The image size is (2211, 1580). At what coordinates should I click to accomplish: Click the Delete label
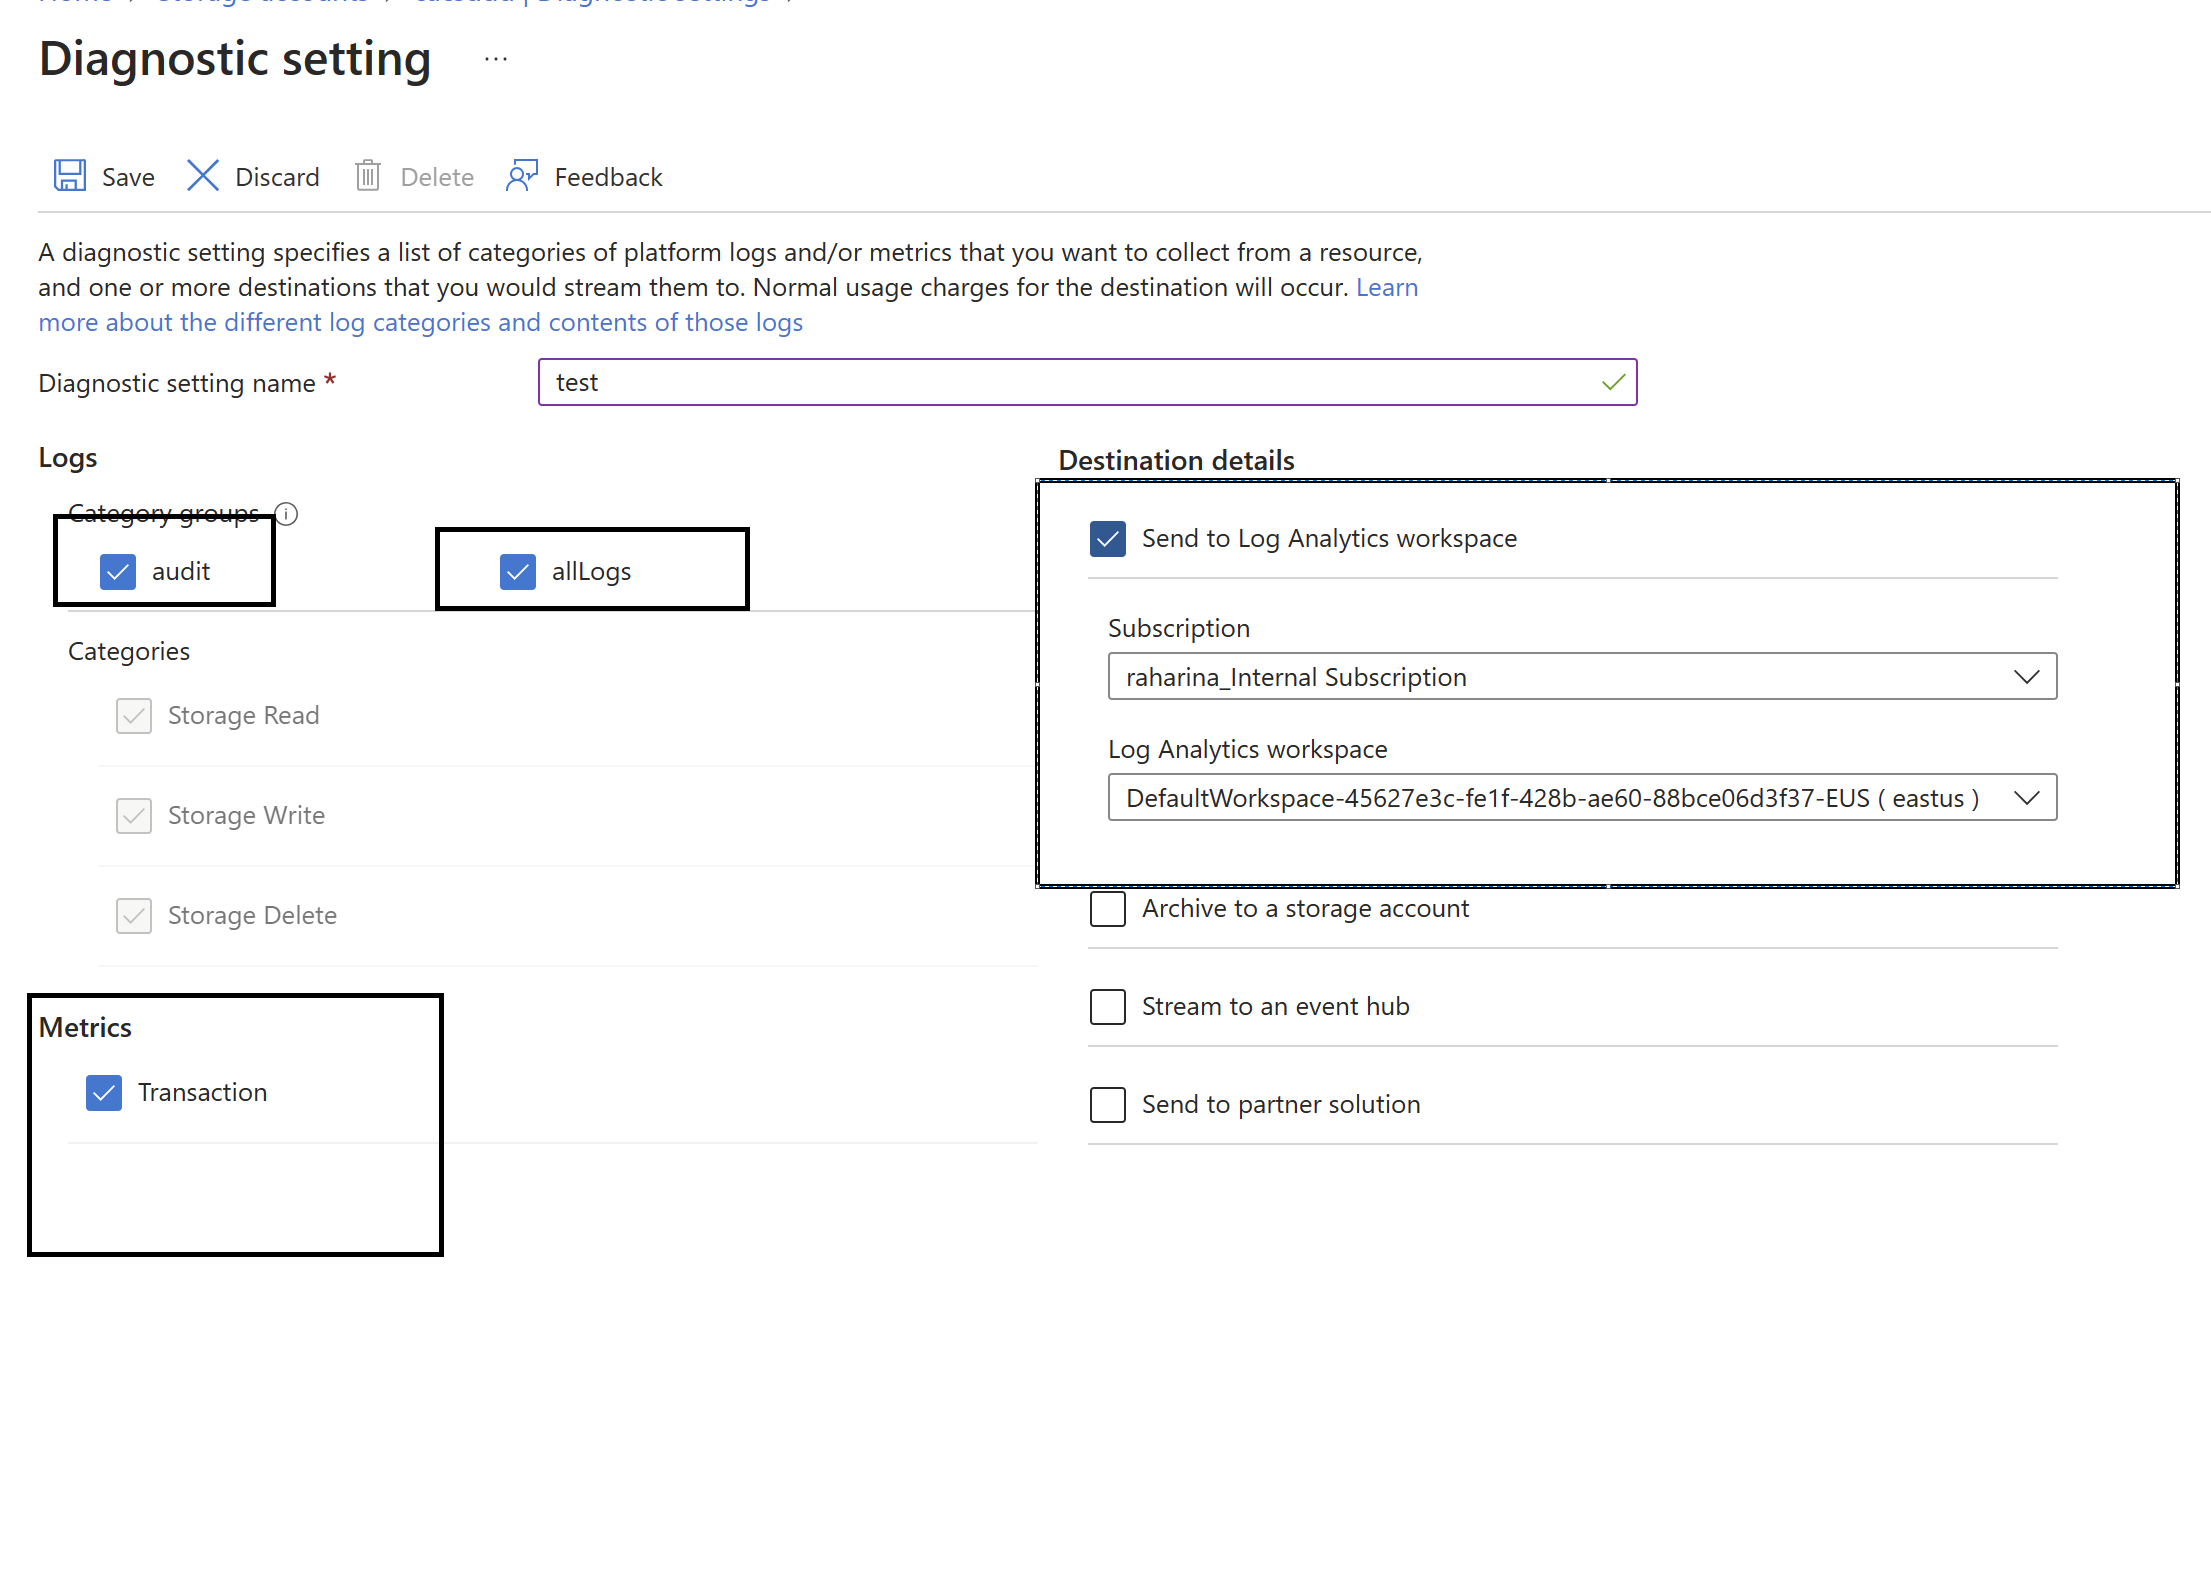[437, 177]
